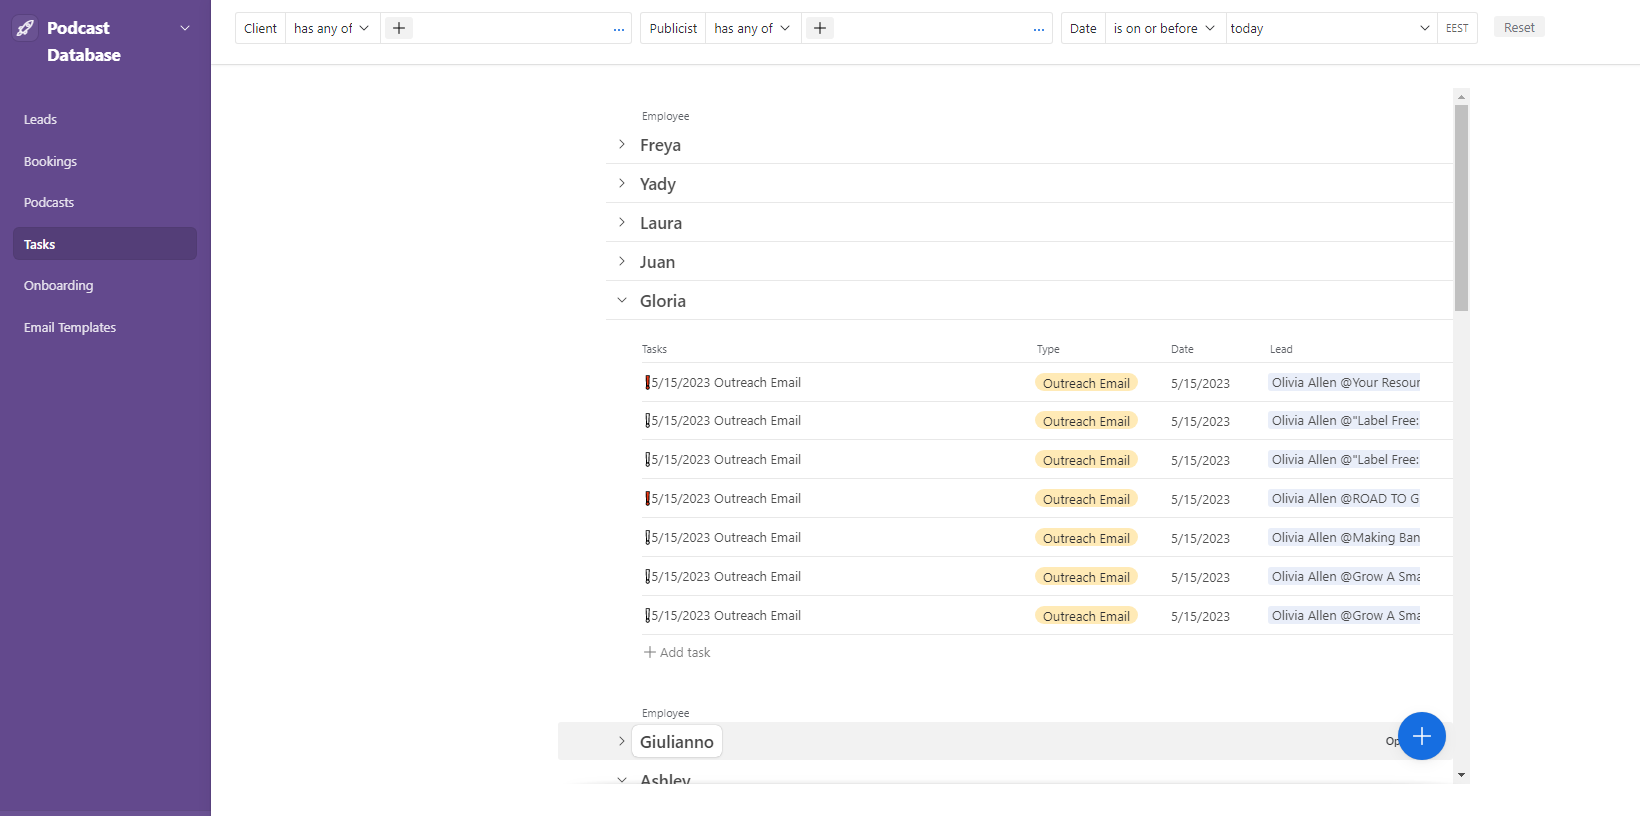Open the 'today' date value dropdown
This screenshot has width=1640, height=816.
(x=1330, y=28)
